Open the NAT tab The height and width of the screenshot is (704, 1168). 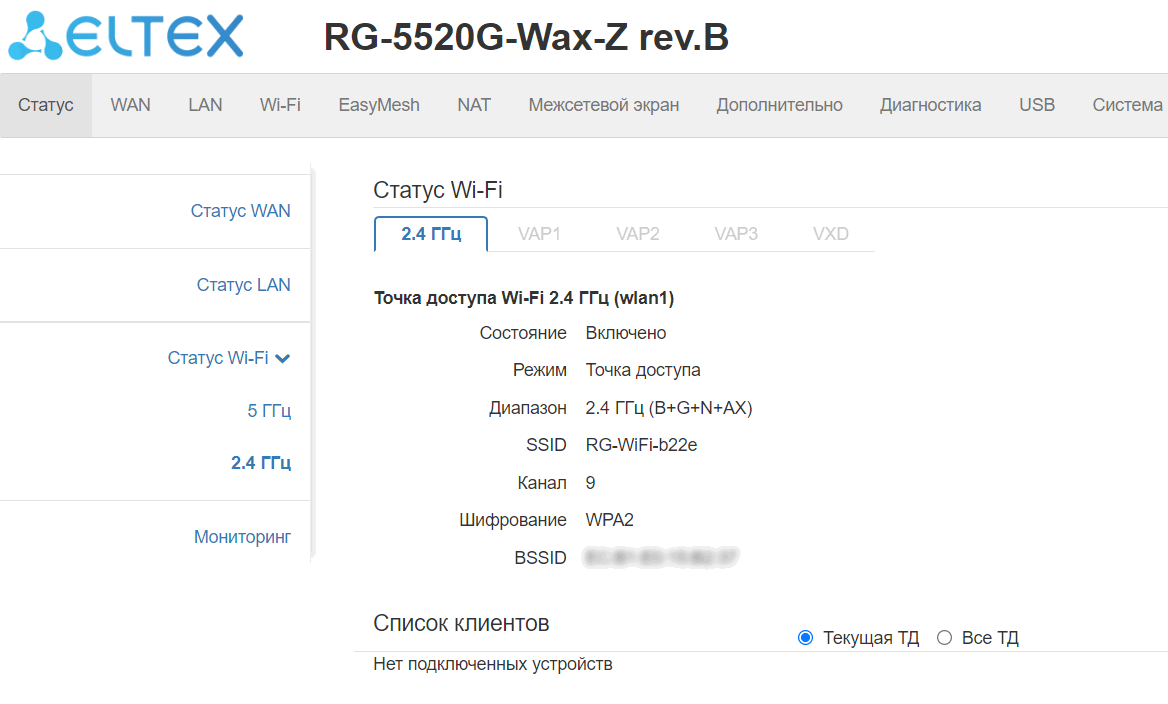pos(474,105)
